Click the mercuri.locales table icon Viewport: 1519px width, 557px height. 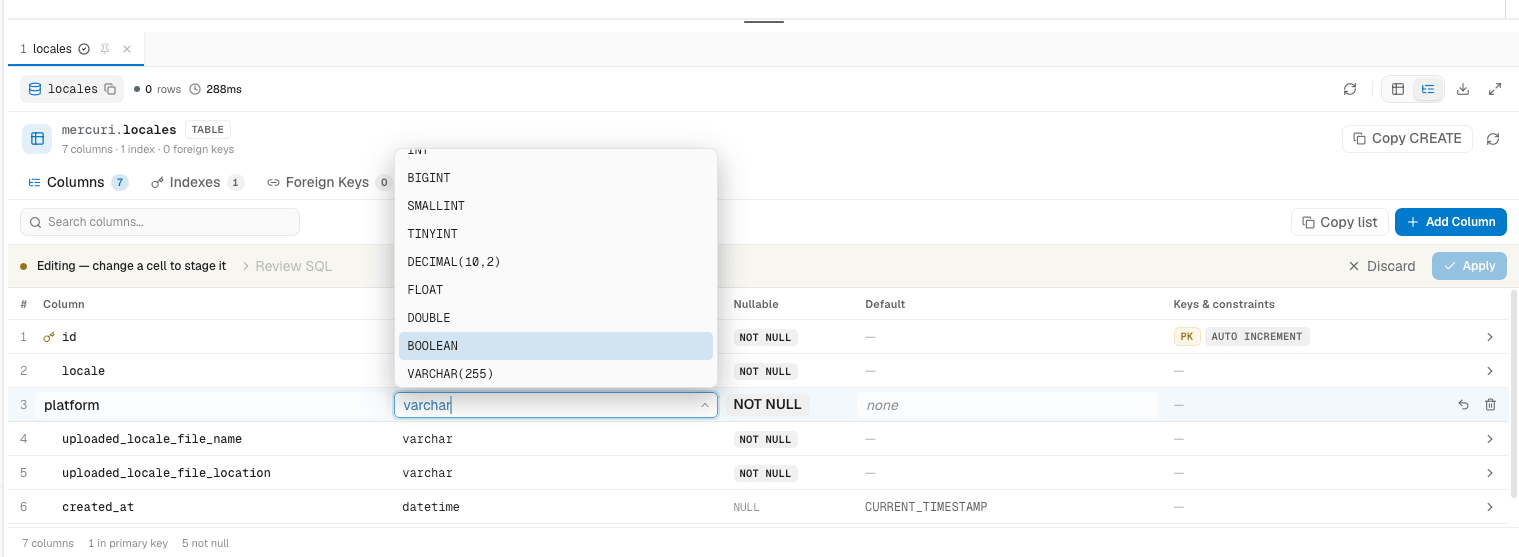[x=37, y=139]
